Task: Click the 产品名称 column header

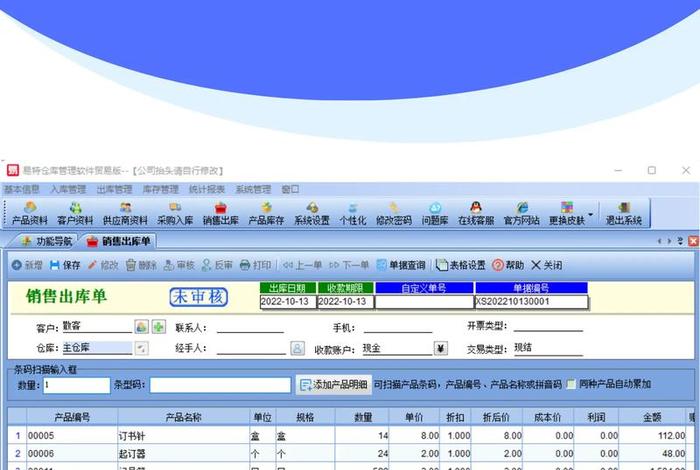Action: pyautogui.click(x=183, y=417)
